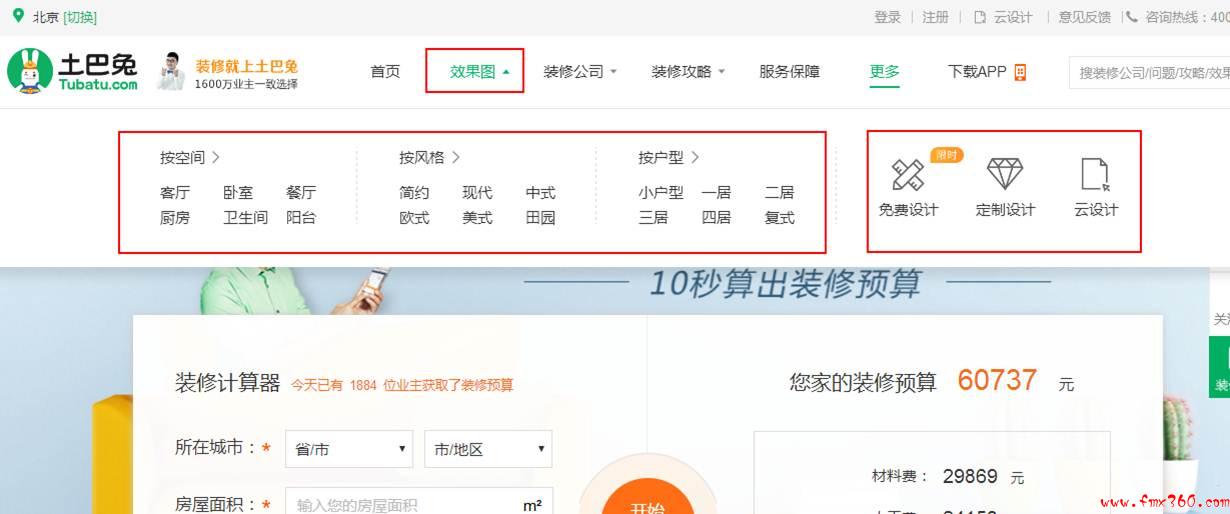Image resolution: width=1230 pixels, height=514 pixels.
Task: Click the 云设计 text link in top bar
Action: point(1013,17)
